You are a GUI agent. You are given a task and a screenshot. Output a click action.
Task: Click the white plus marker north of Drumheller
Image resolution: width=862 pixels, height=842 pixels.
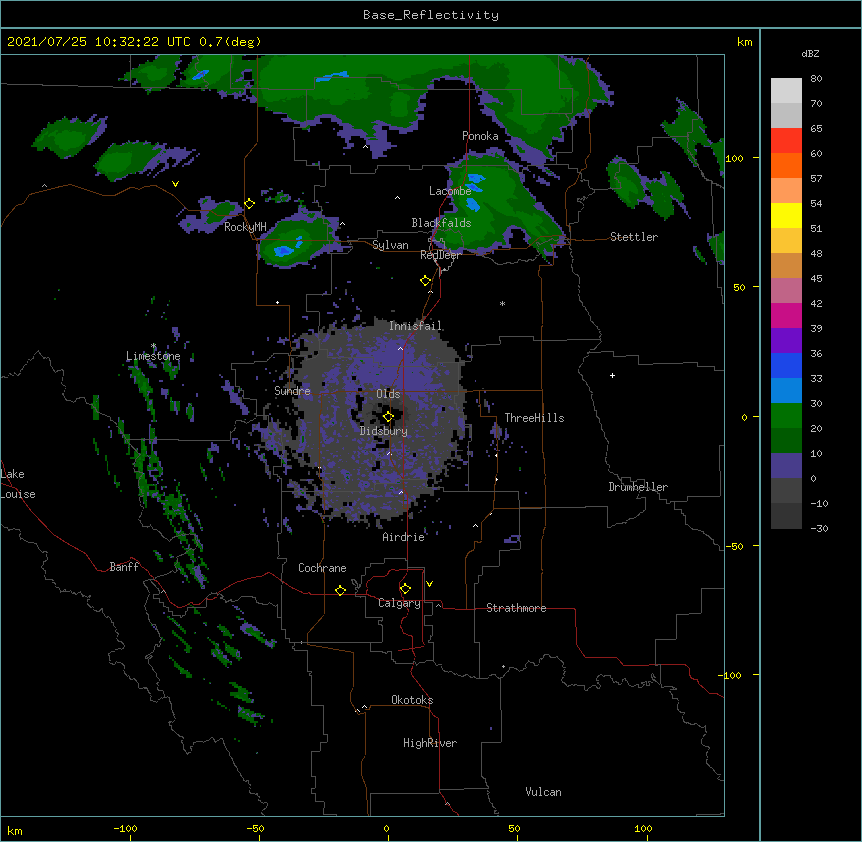point(612,375)
